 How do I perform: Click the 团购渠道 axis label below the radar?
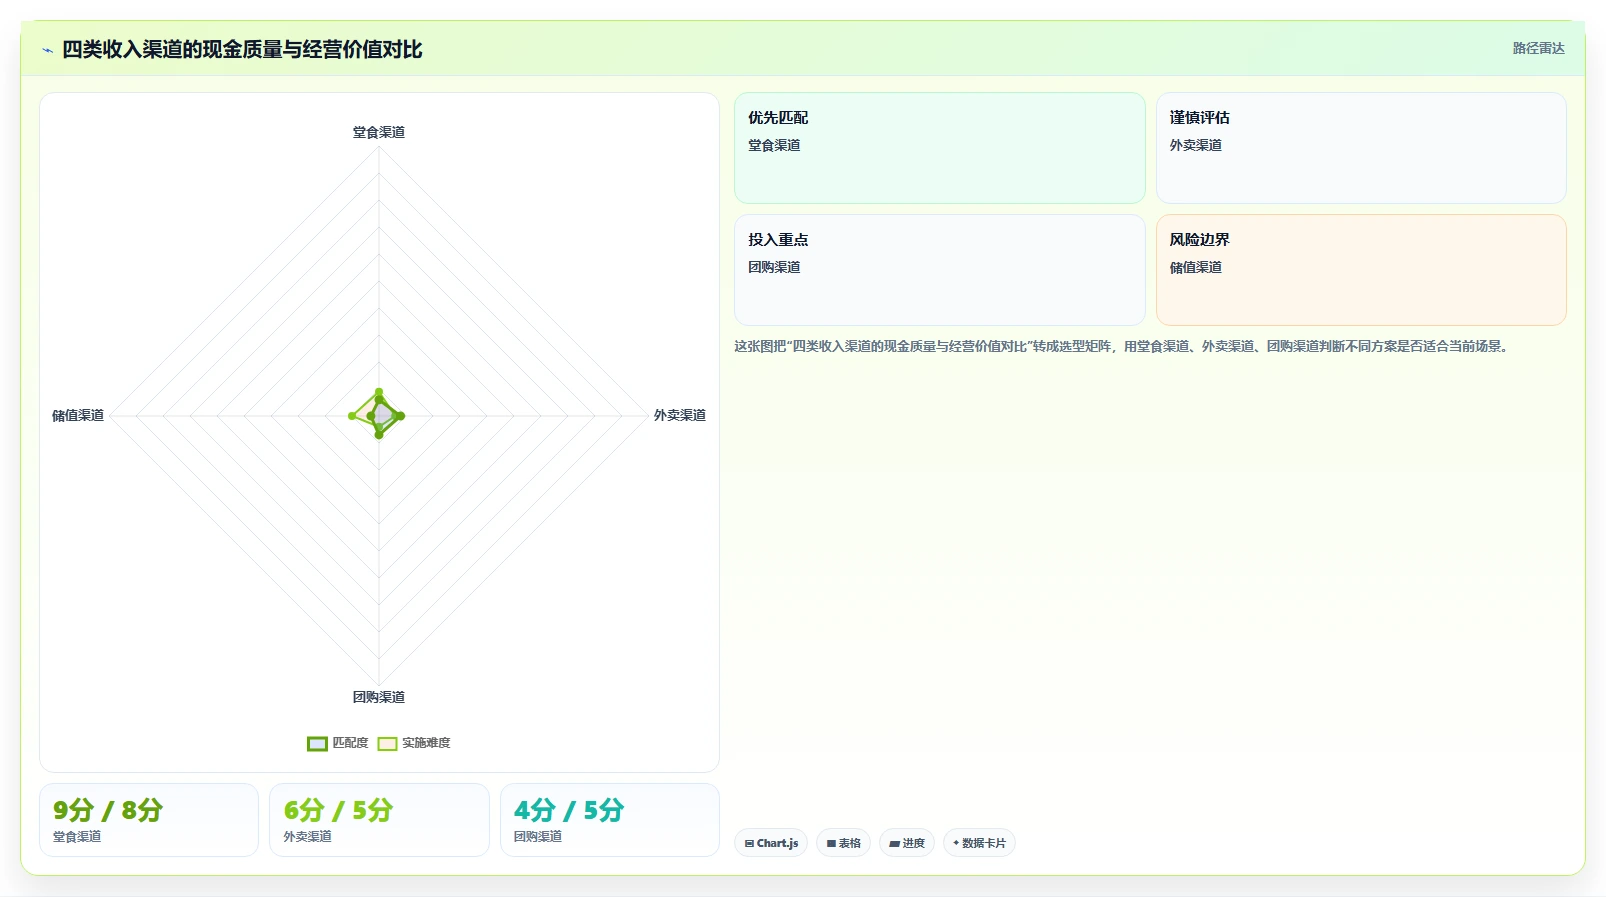click(x=378, y=697)
